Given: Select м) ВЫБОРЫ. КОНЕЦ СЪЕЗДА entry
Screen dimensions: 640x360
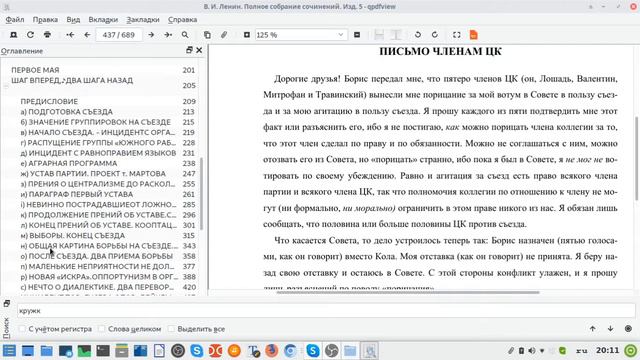Looking at the screenshot, I should [x=73, y=236].
